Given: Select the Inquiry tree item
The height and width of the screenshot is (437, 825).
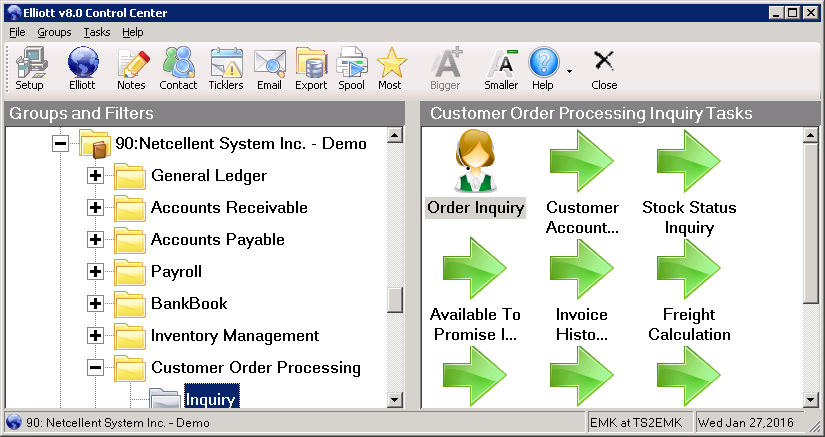Looking at the screenshot, I should (212, 398).
